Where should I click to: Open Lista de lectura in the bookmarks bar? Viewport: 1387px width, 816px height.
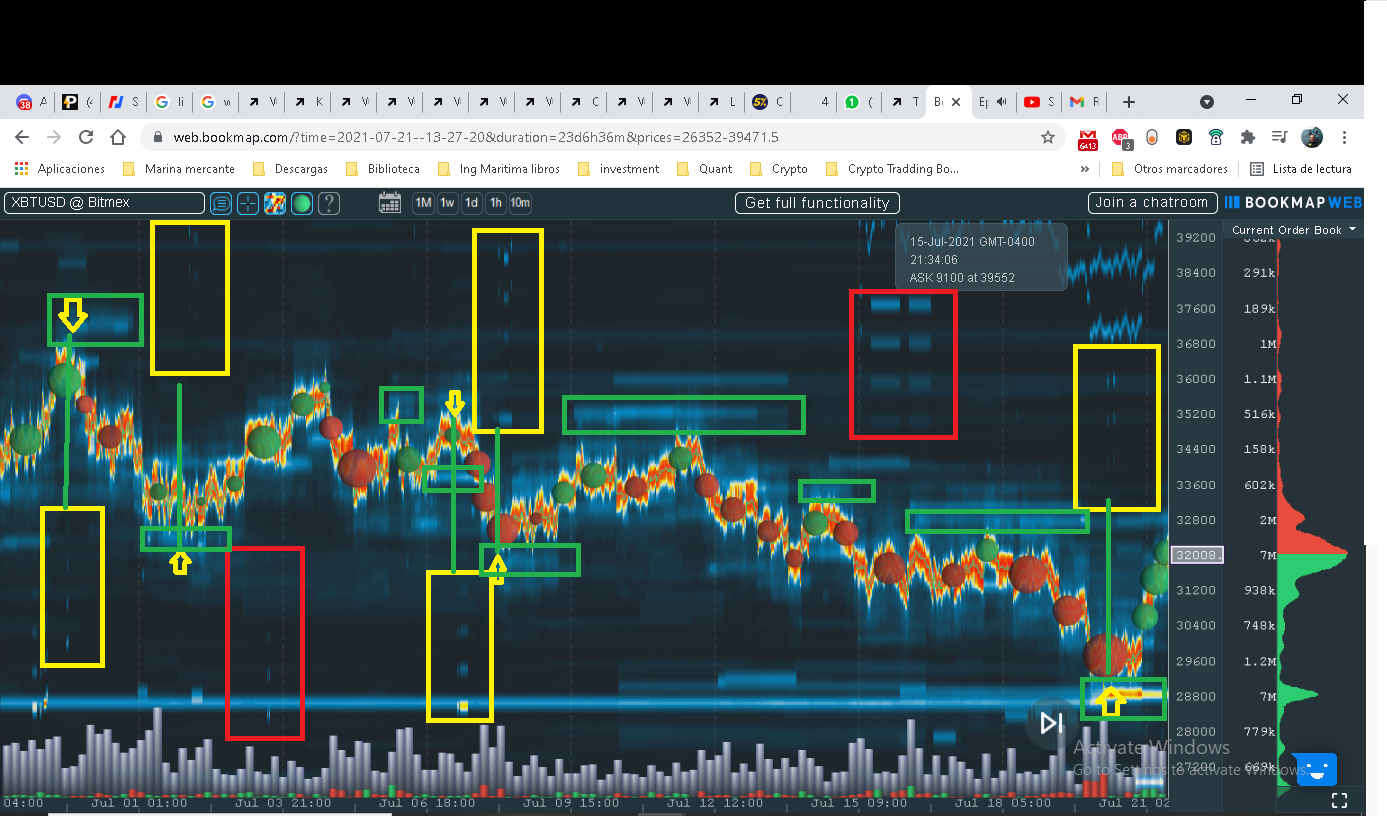1313,168
